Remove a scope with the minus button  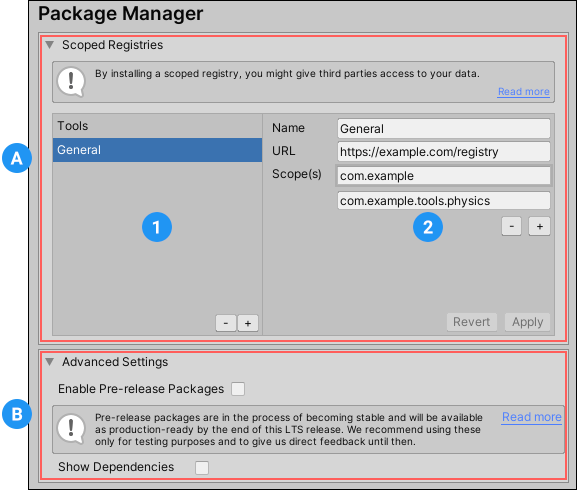(x=511, y=226)
